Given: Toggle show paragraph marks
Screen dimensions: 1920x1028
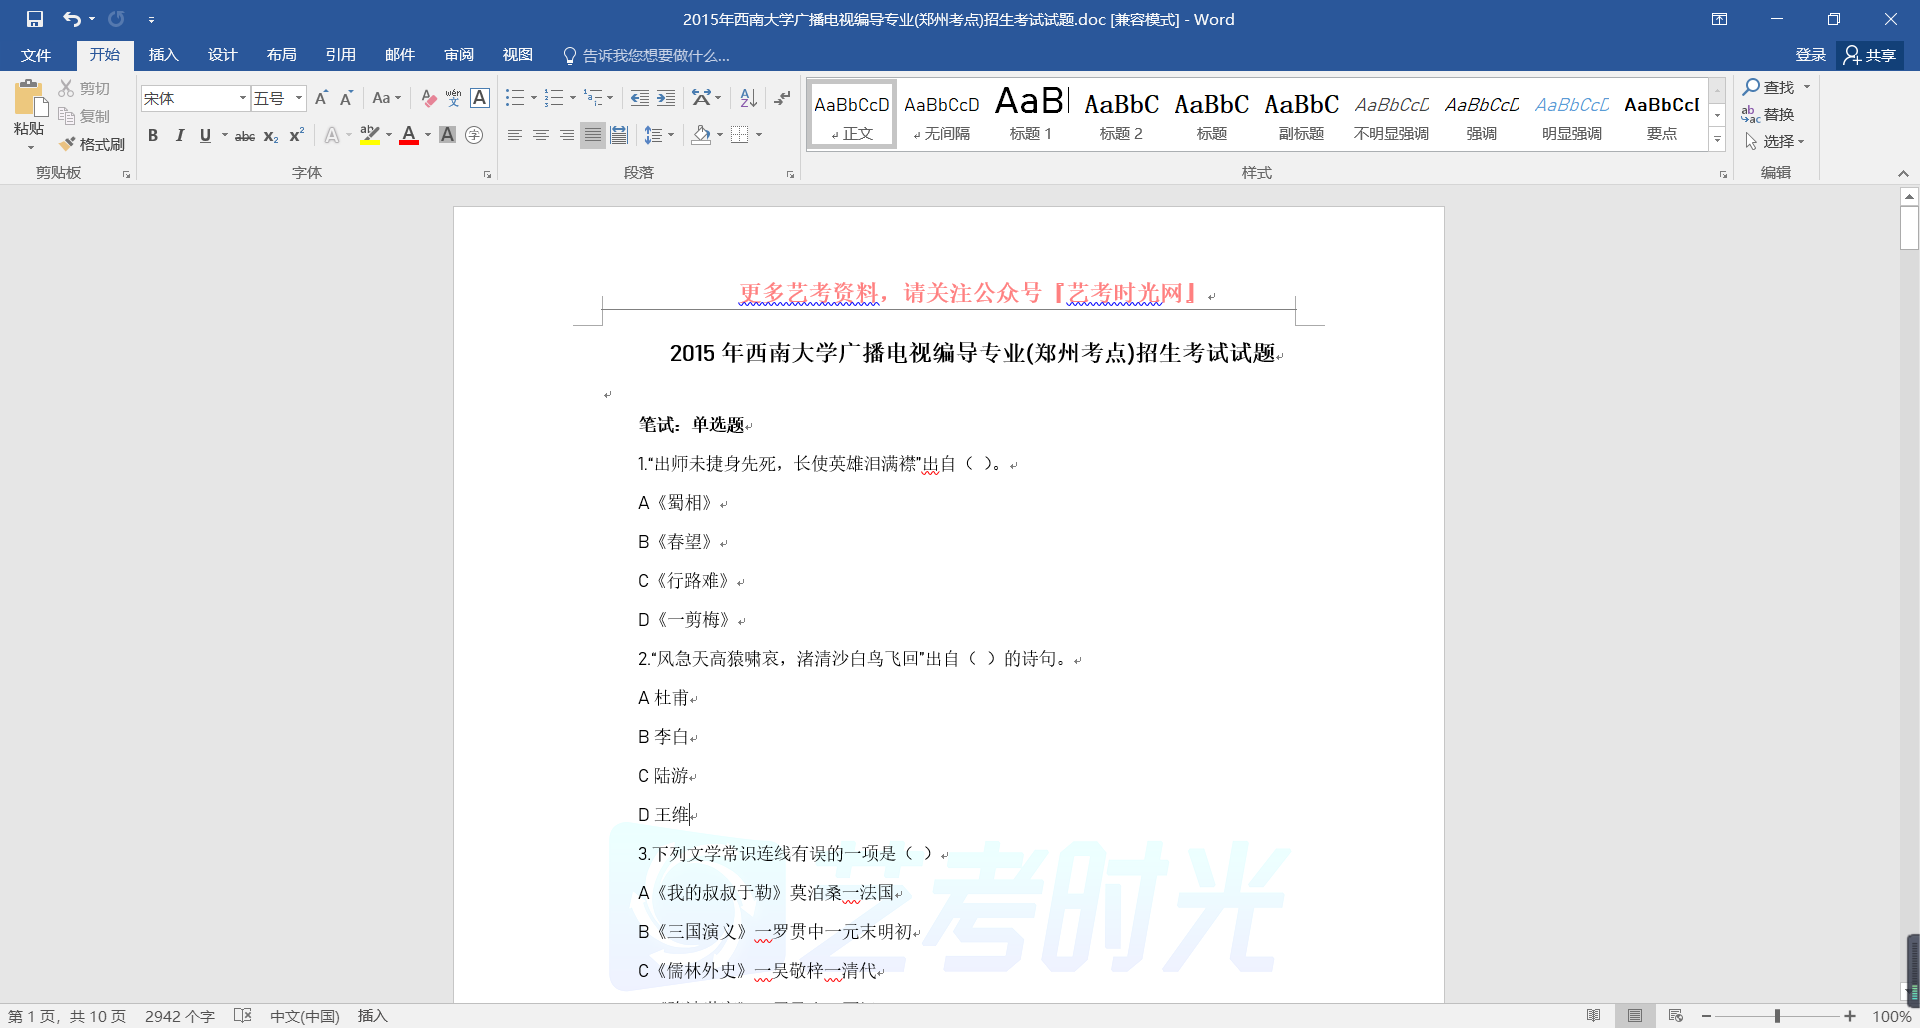Looking at the screenshot, I should click(x=782, y=98).
